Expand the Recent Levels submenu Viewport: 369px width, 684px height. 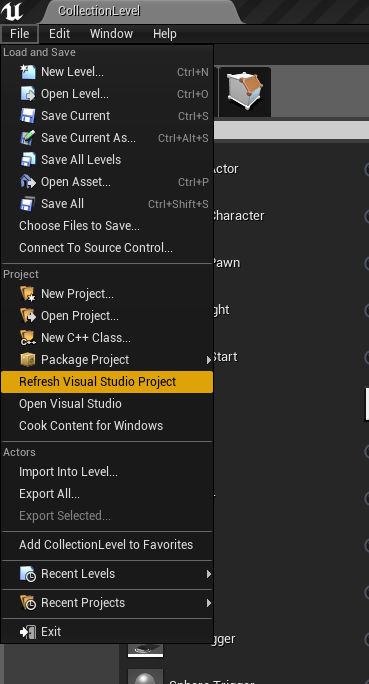click(209, 574)
